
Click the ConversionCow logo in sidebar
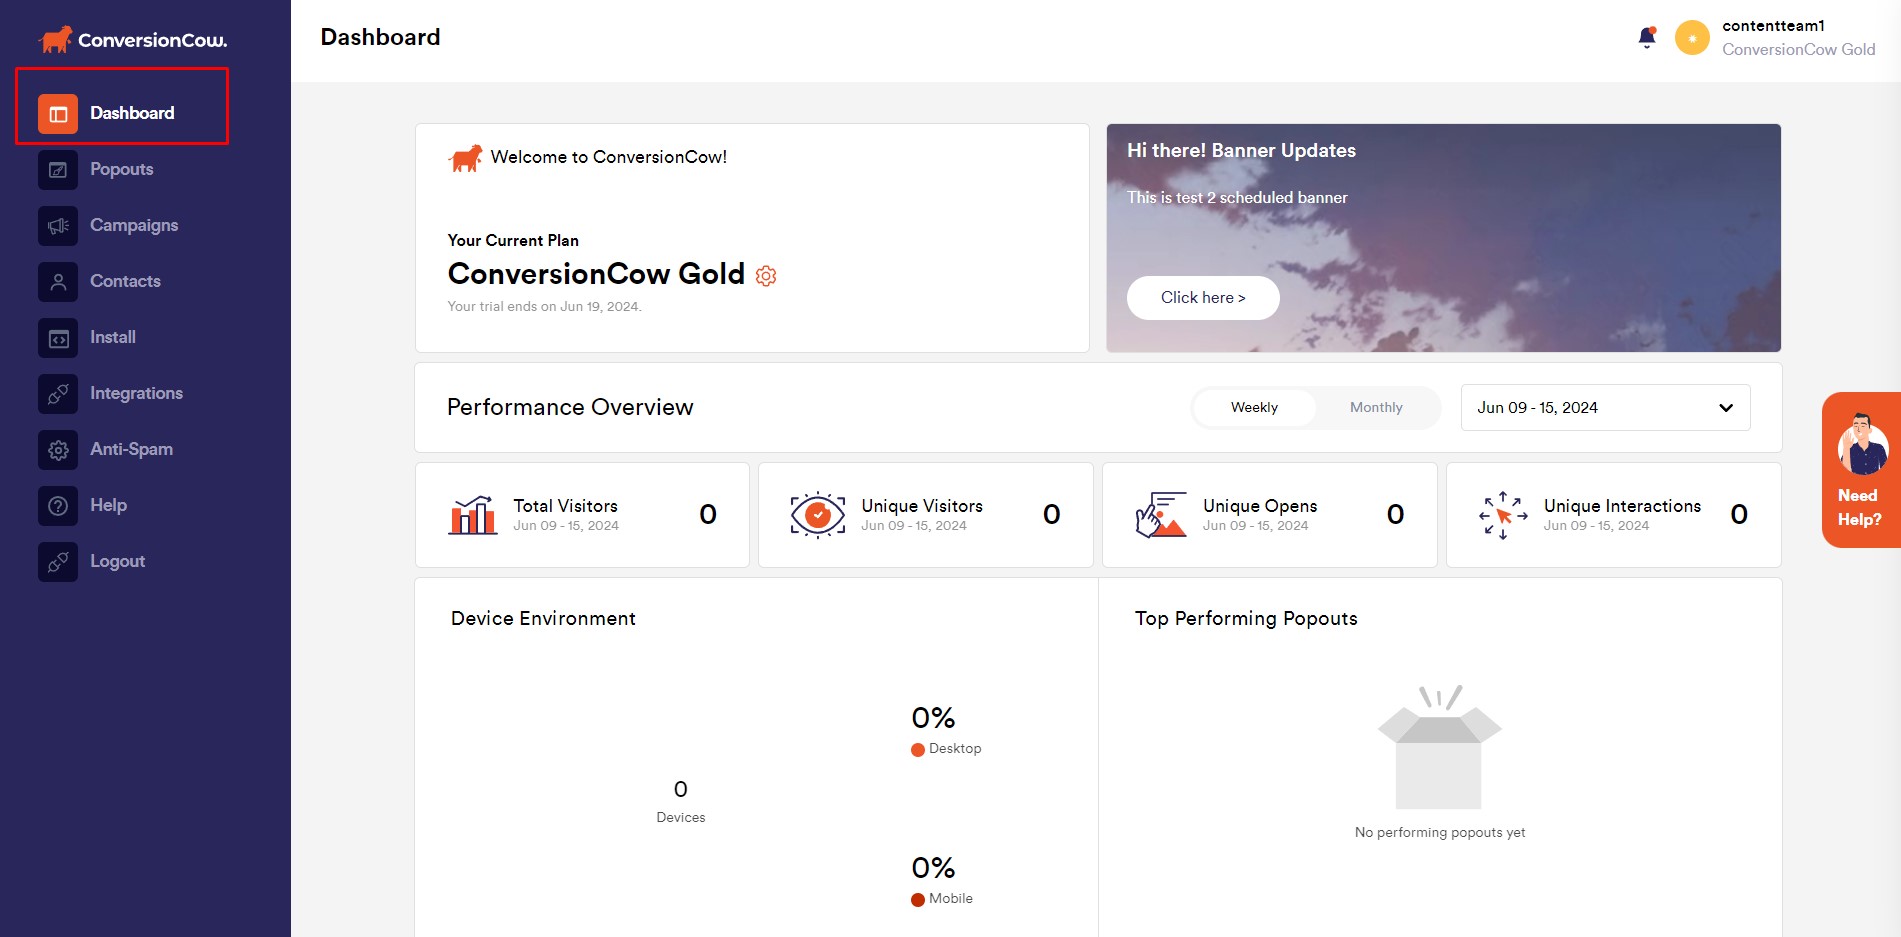tap(132, 40)
